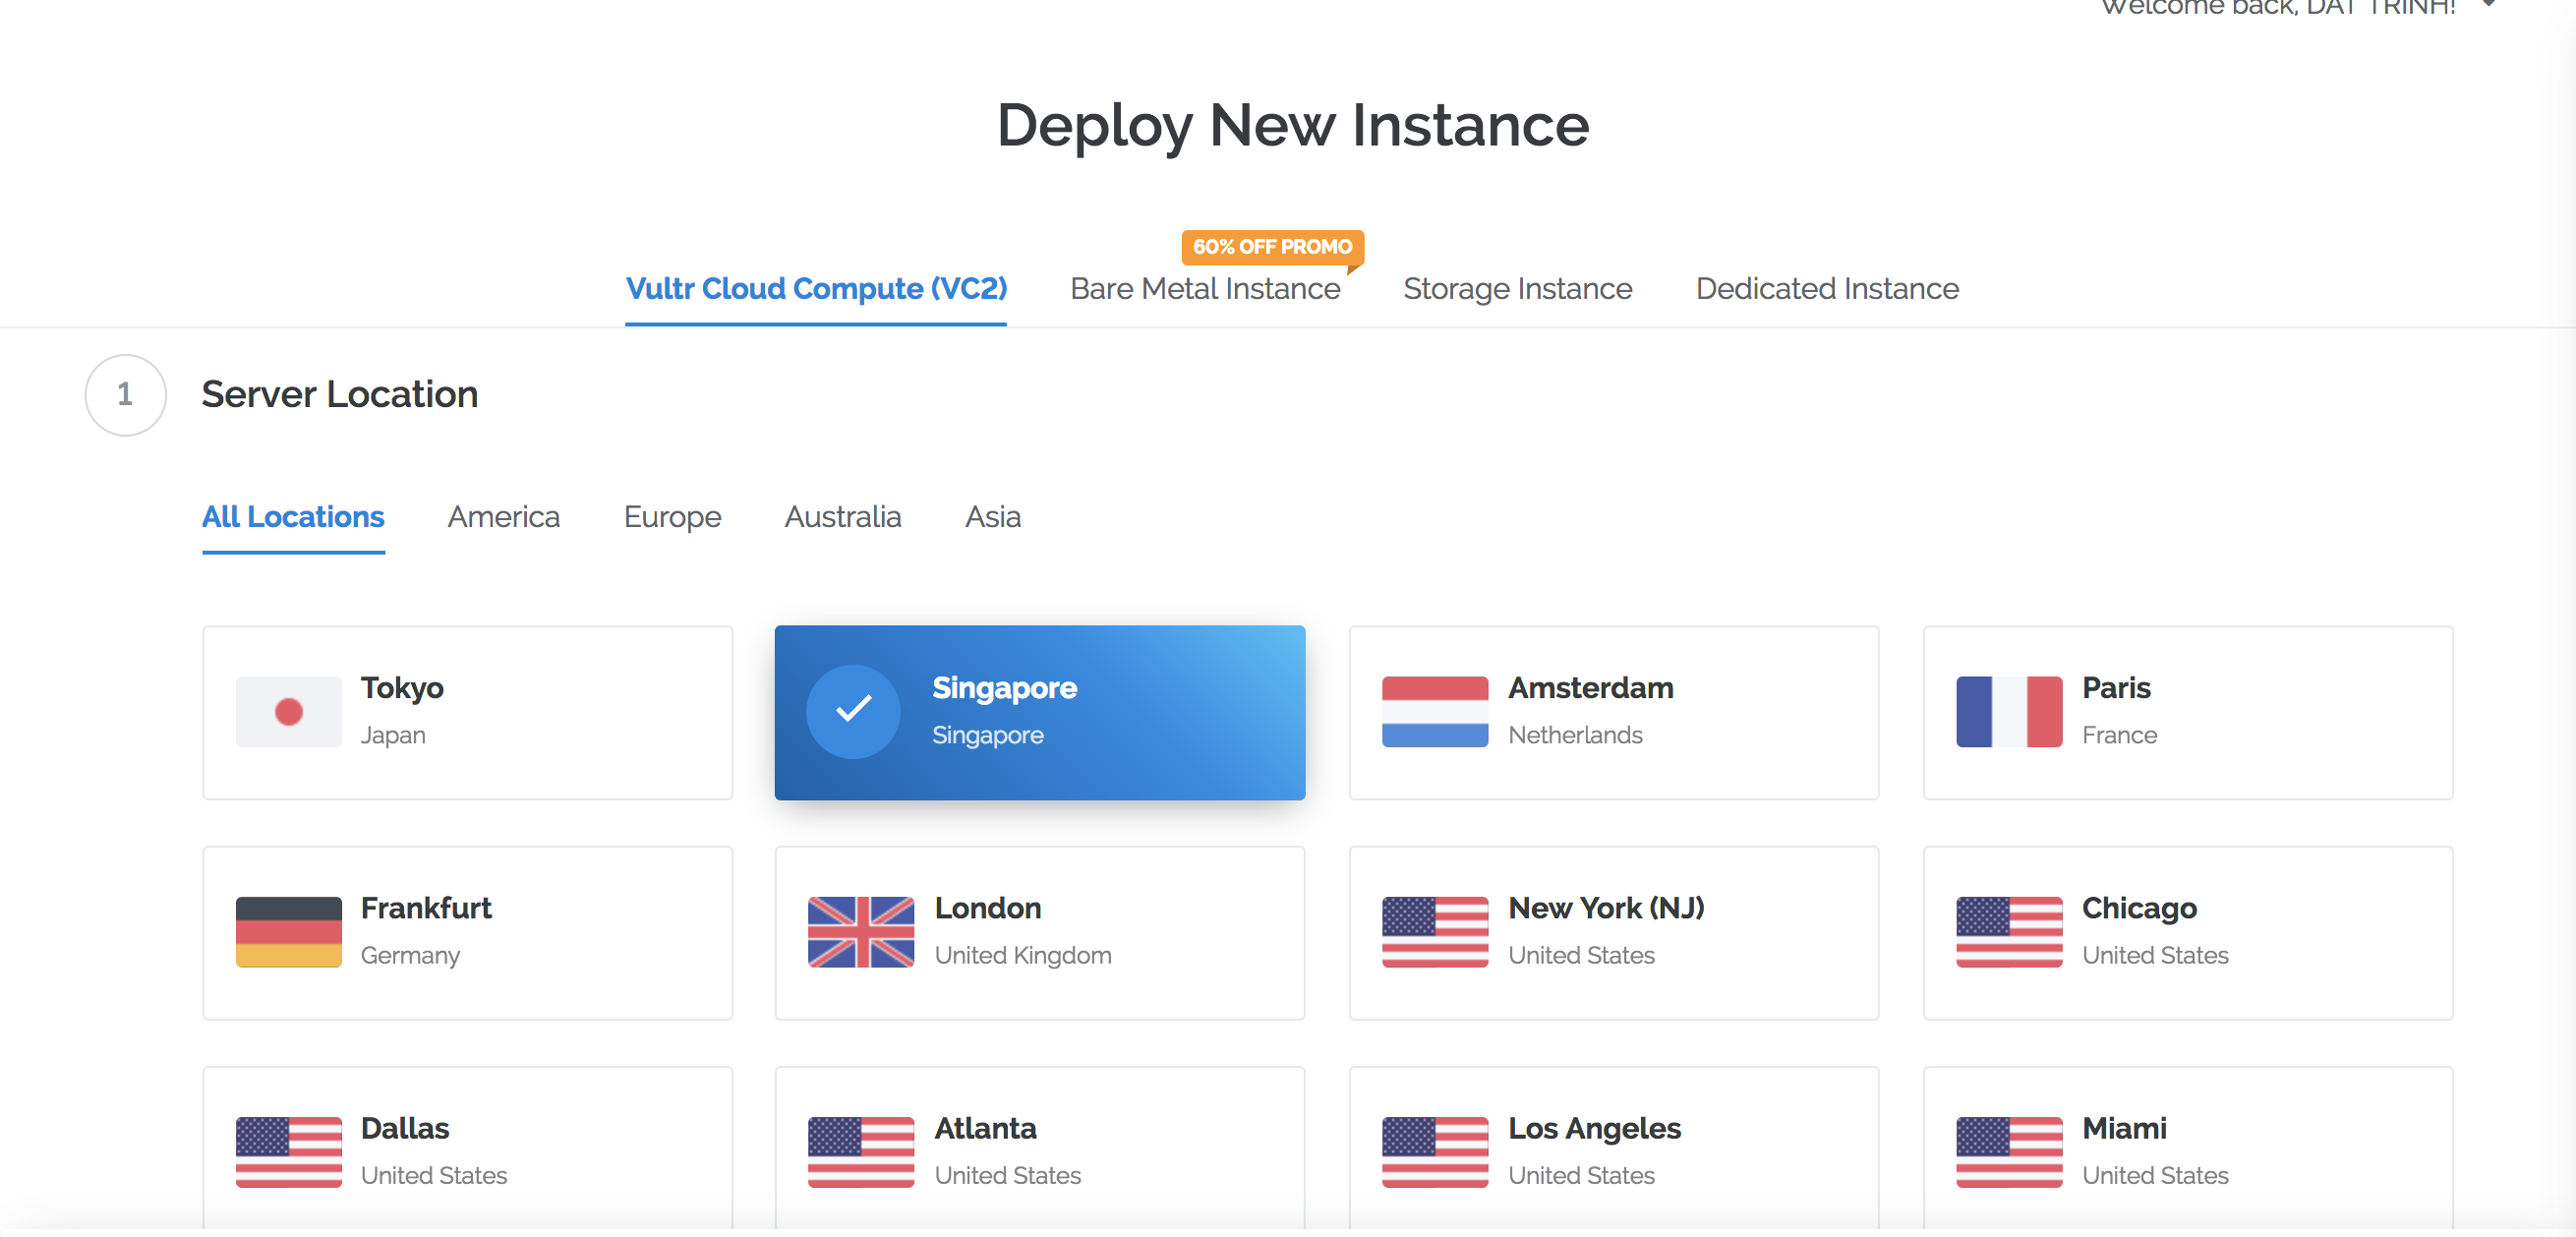Viewport: 2576px width, 1237px height.
Task: Click the step 1 circle indicator
Action: click(x=125, y=394)
